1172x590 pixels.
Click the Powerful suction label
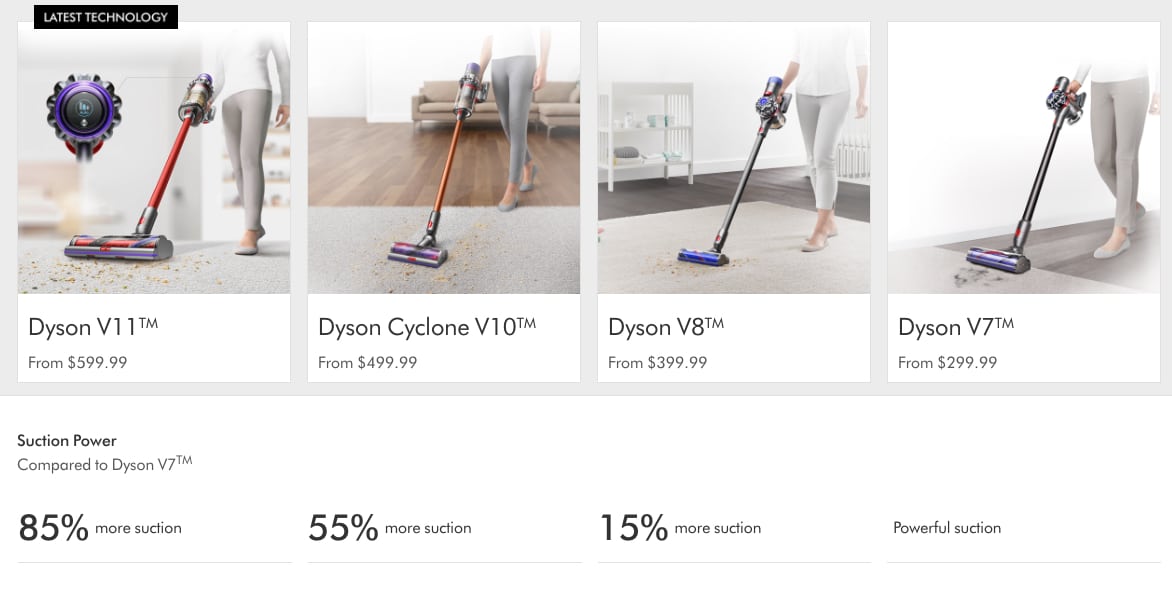click(947, 528)
